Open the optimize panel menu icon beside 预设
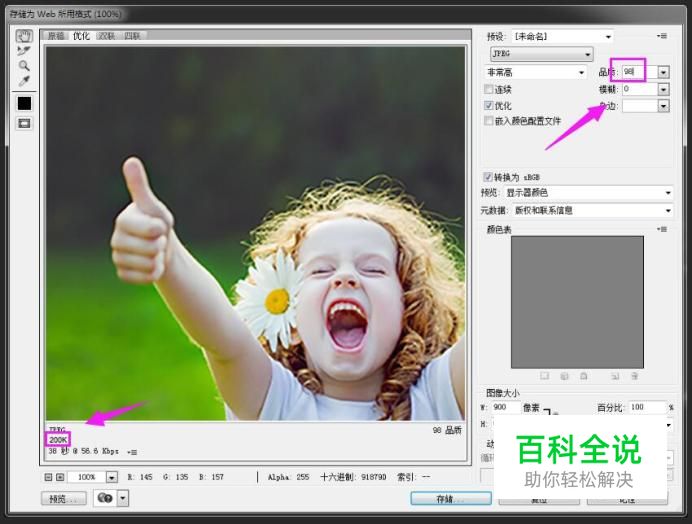Screen dimensions: 692x524 tap(662, 36)
